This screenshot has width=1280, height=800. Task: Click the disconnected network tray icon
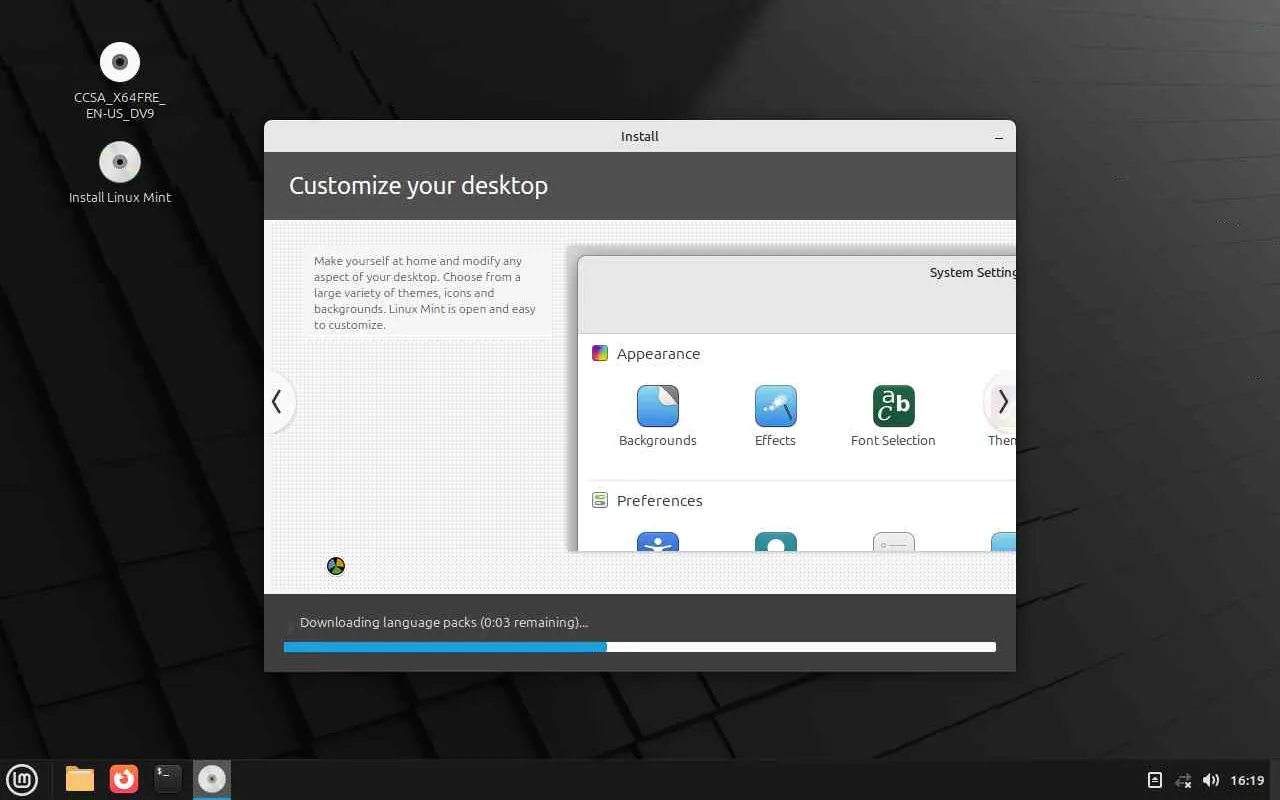pos(1184,780)
